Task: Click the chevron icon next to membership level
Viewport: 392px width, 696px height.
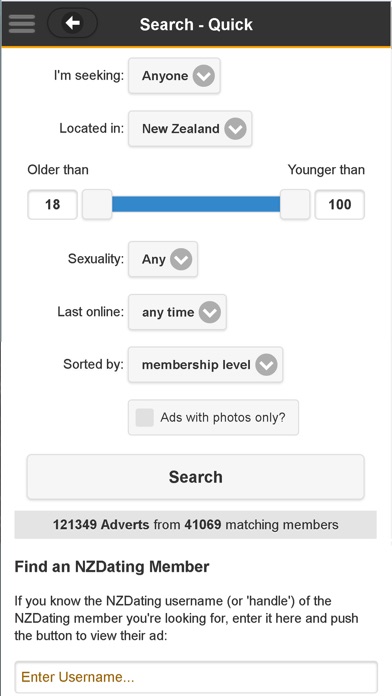Action: click(x=266, y=365)
